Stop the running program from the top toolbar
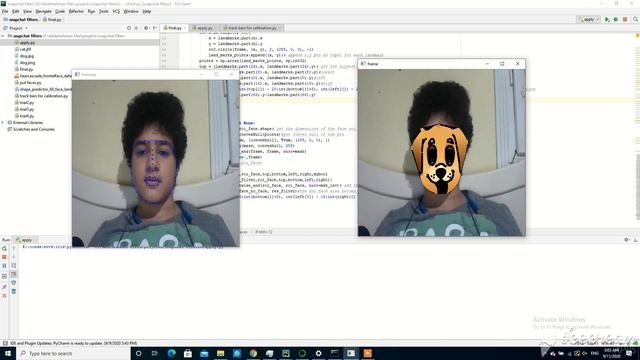640x360 pixels. pyautogui.click(x=625, y=20)
